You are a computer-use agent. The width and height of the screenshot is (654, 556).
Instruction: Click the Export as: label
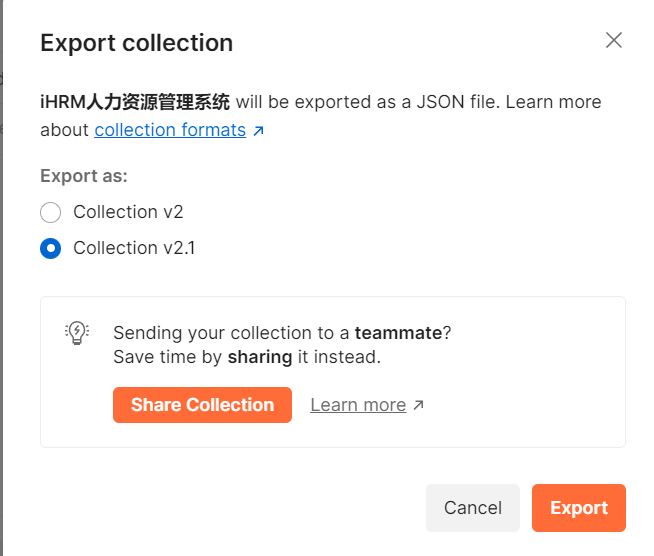point(84,176)
